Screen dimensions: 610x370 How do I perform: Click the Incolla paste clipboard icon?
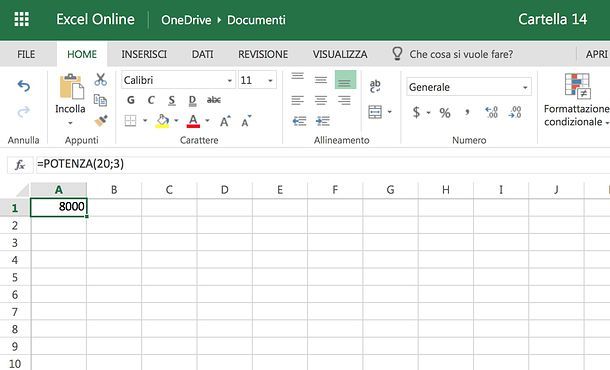pos(71,86)
